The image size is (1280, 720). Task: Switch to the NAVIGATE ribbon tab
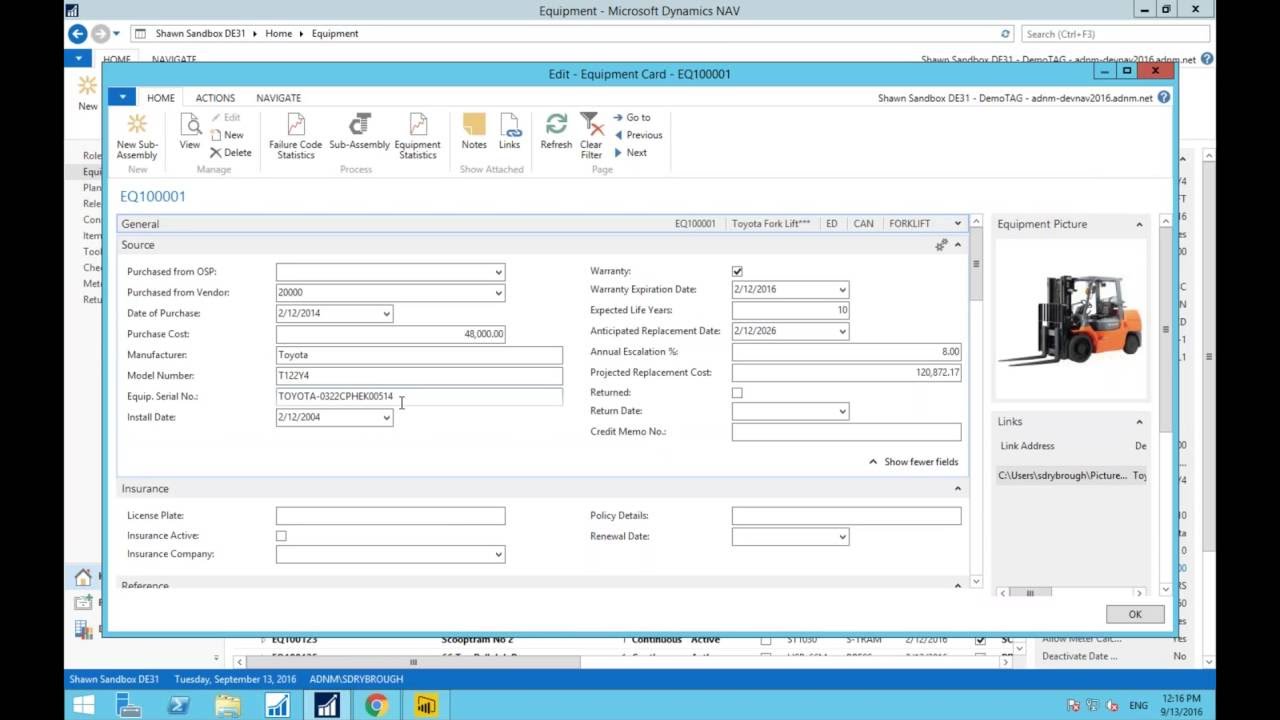click(278, 98)
